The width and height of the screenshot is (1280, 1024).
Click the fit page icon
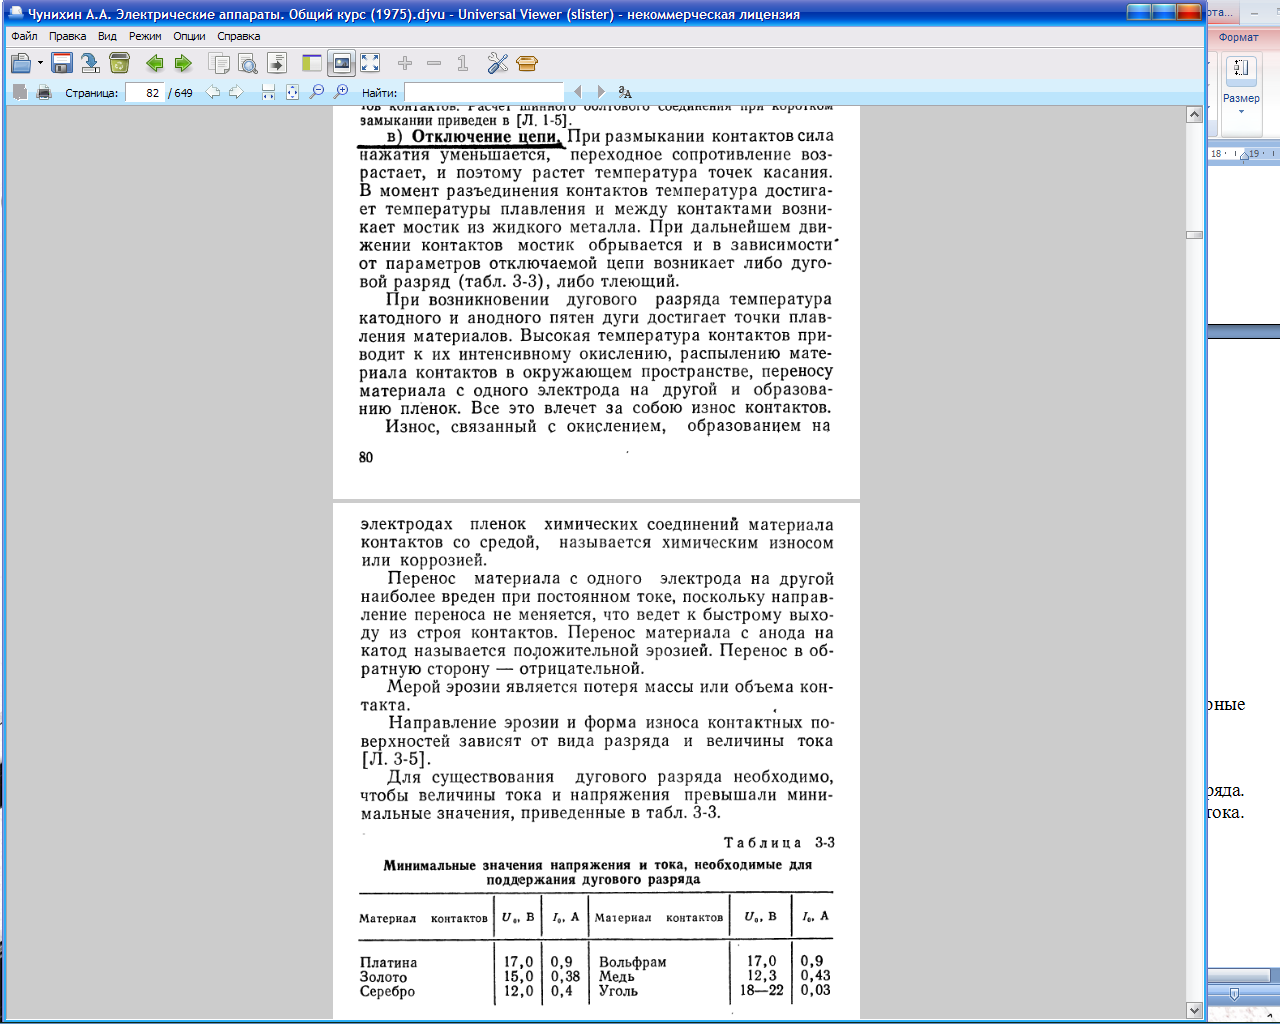(292, 92)
